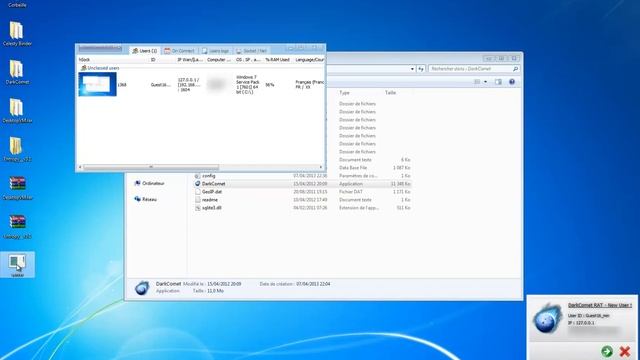Accept the DarkComet notification with green arrow

607,351
